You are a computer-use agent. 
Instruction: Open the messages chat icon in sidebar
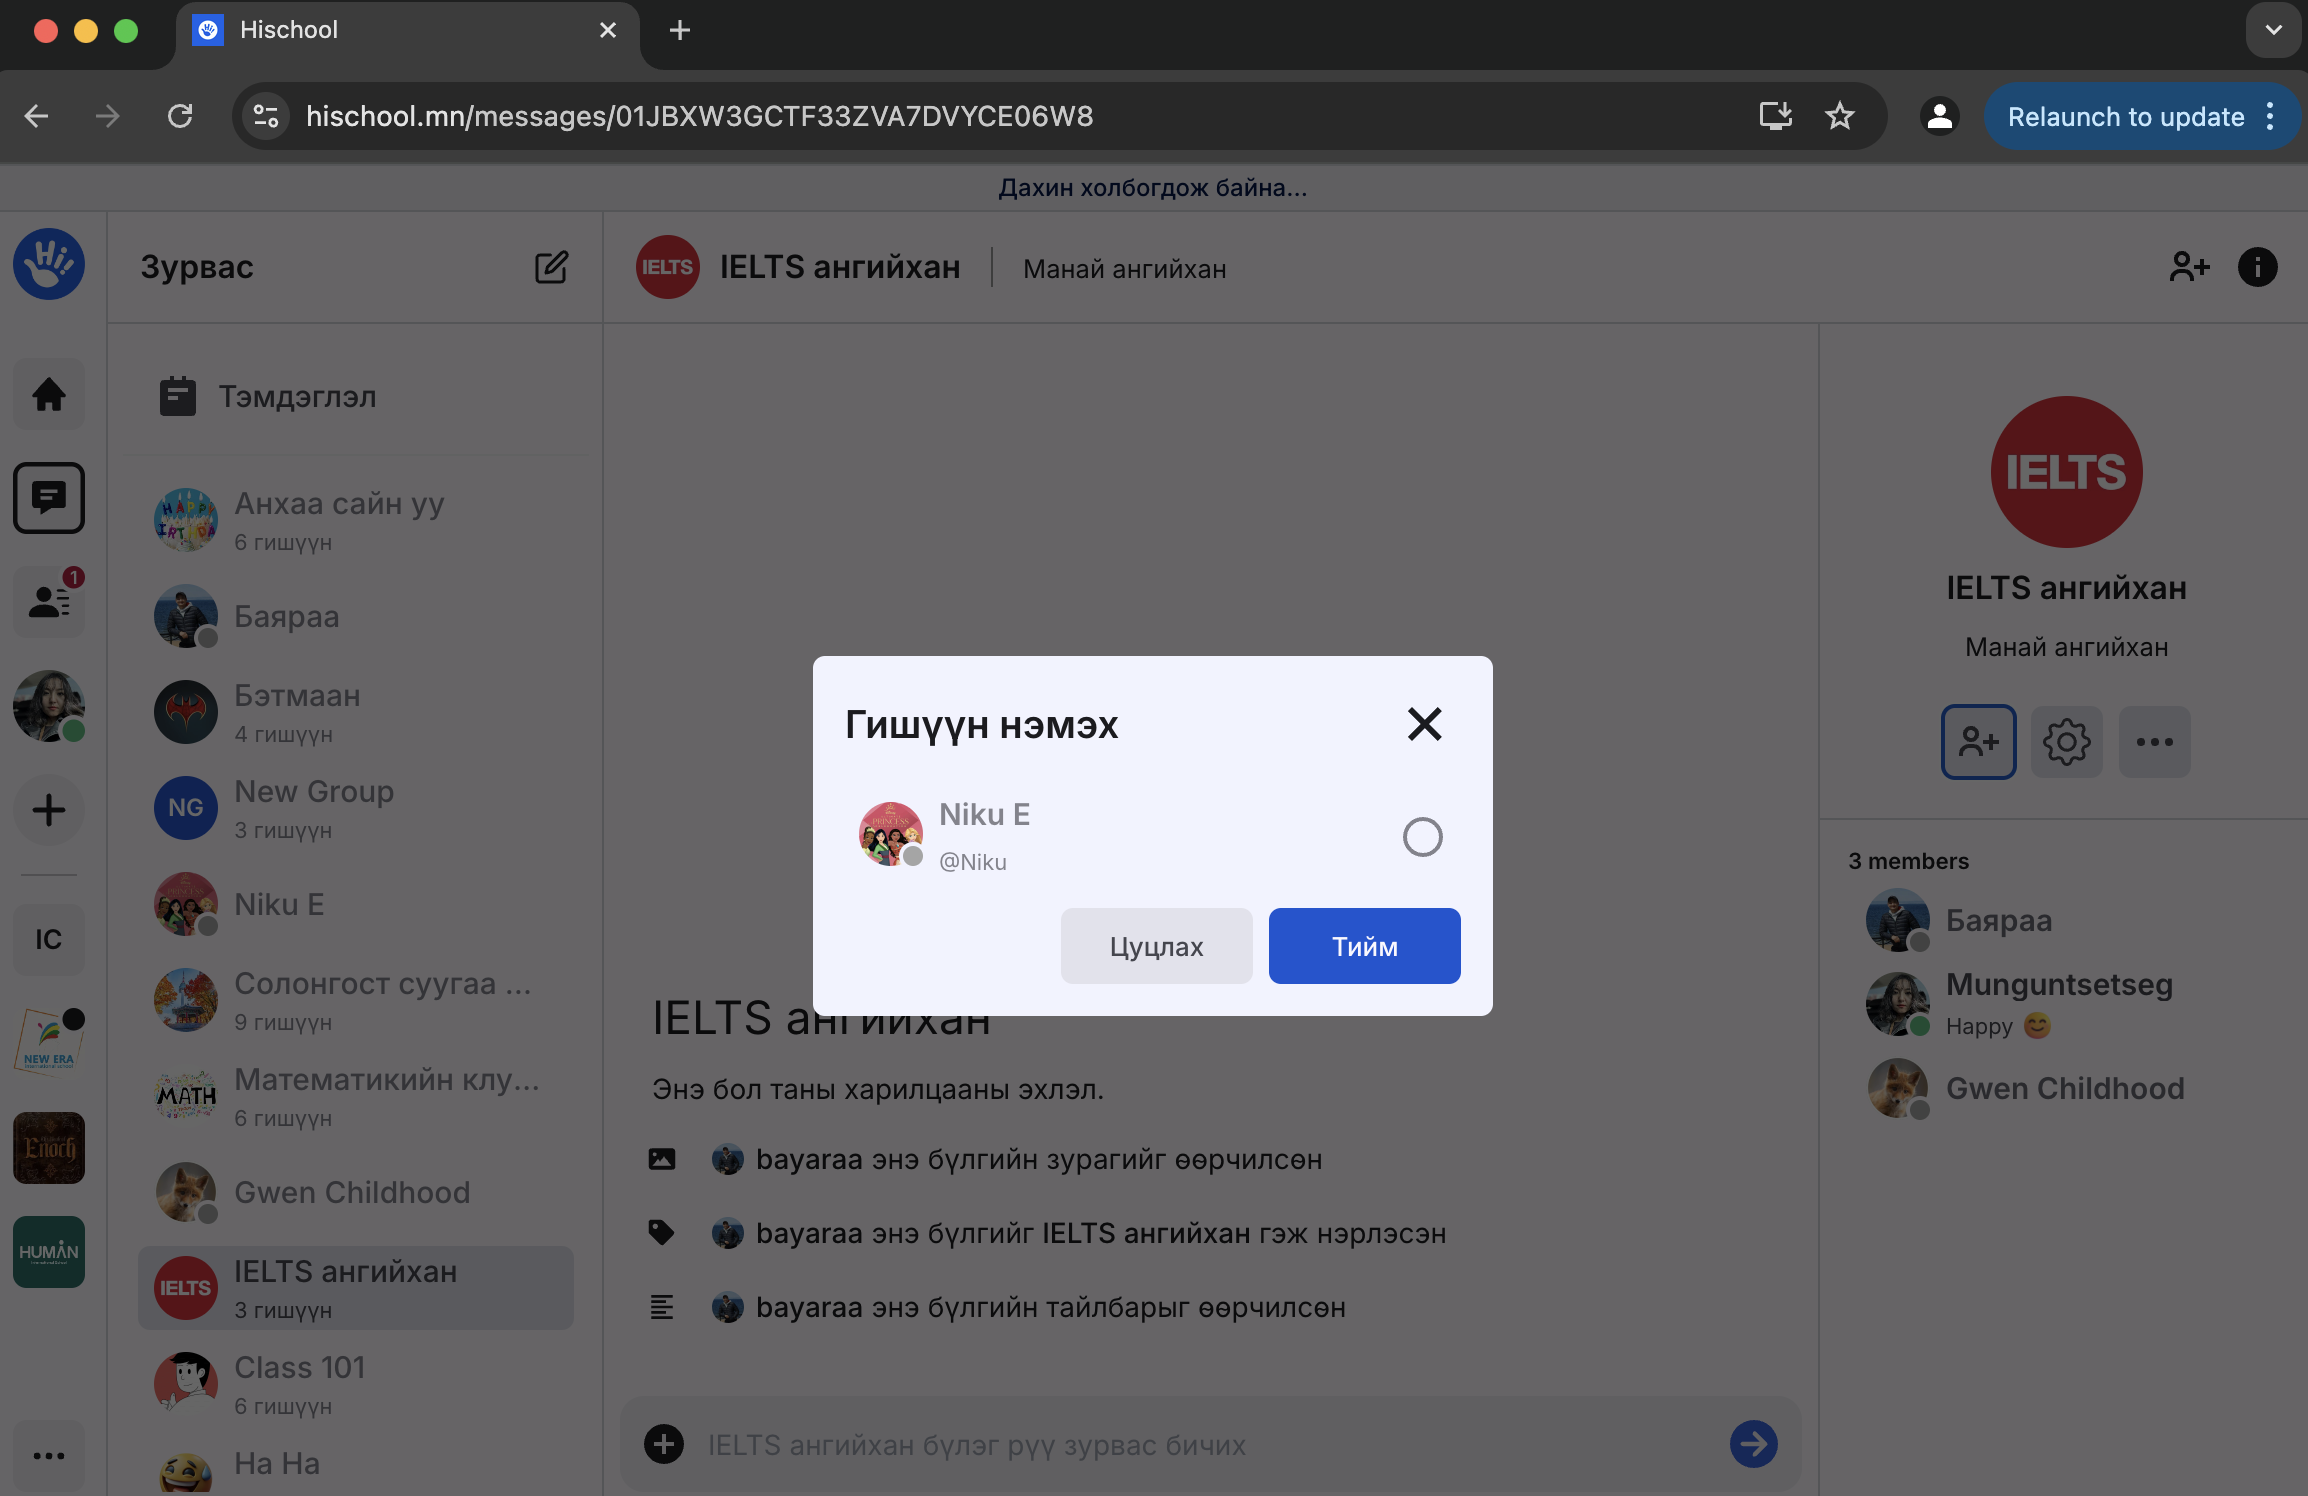click(x=48, y=497)
